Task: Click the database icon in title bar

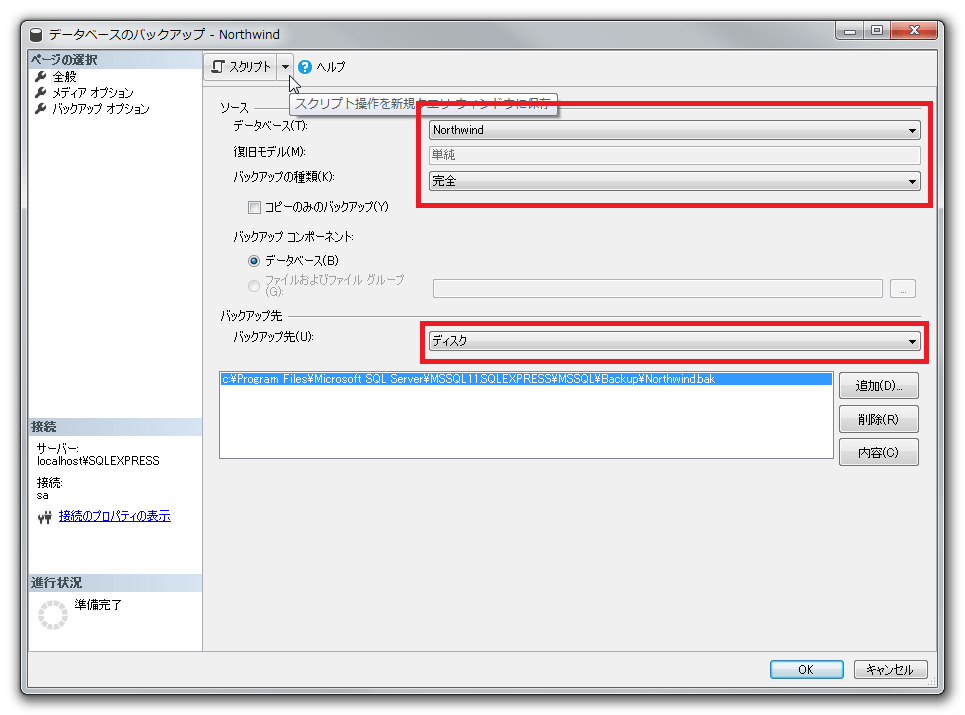Action: coord(37,35)
